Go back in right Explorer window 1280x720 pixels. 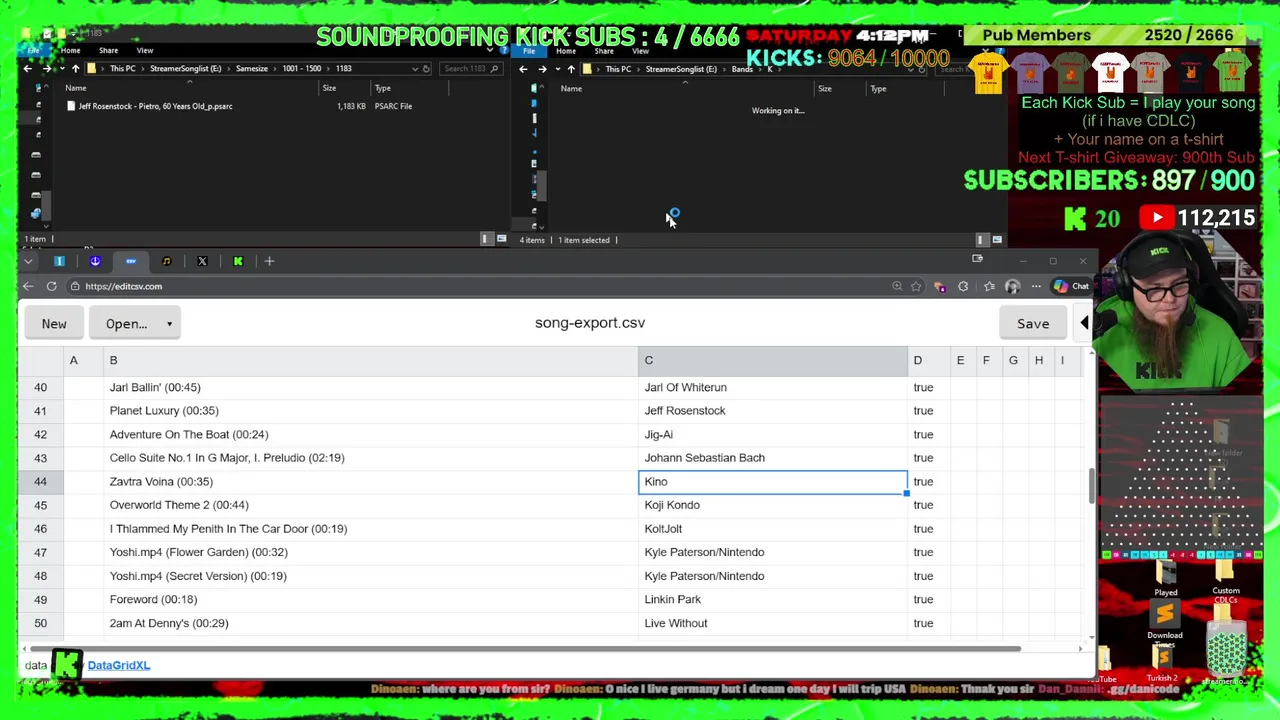coord(523,69)
